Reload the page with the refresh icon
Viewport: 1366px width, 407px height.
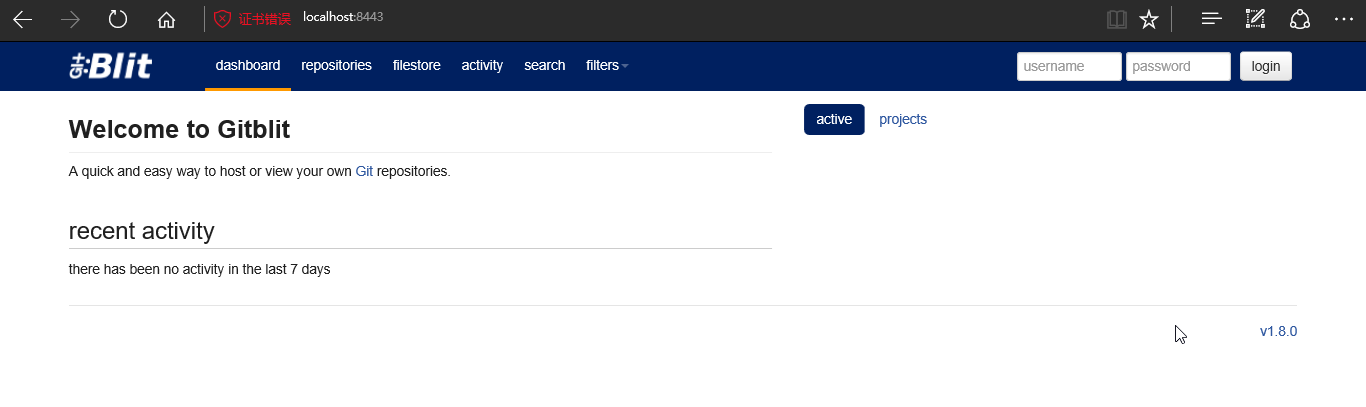[x=118, y=19]
